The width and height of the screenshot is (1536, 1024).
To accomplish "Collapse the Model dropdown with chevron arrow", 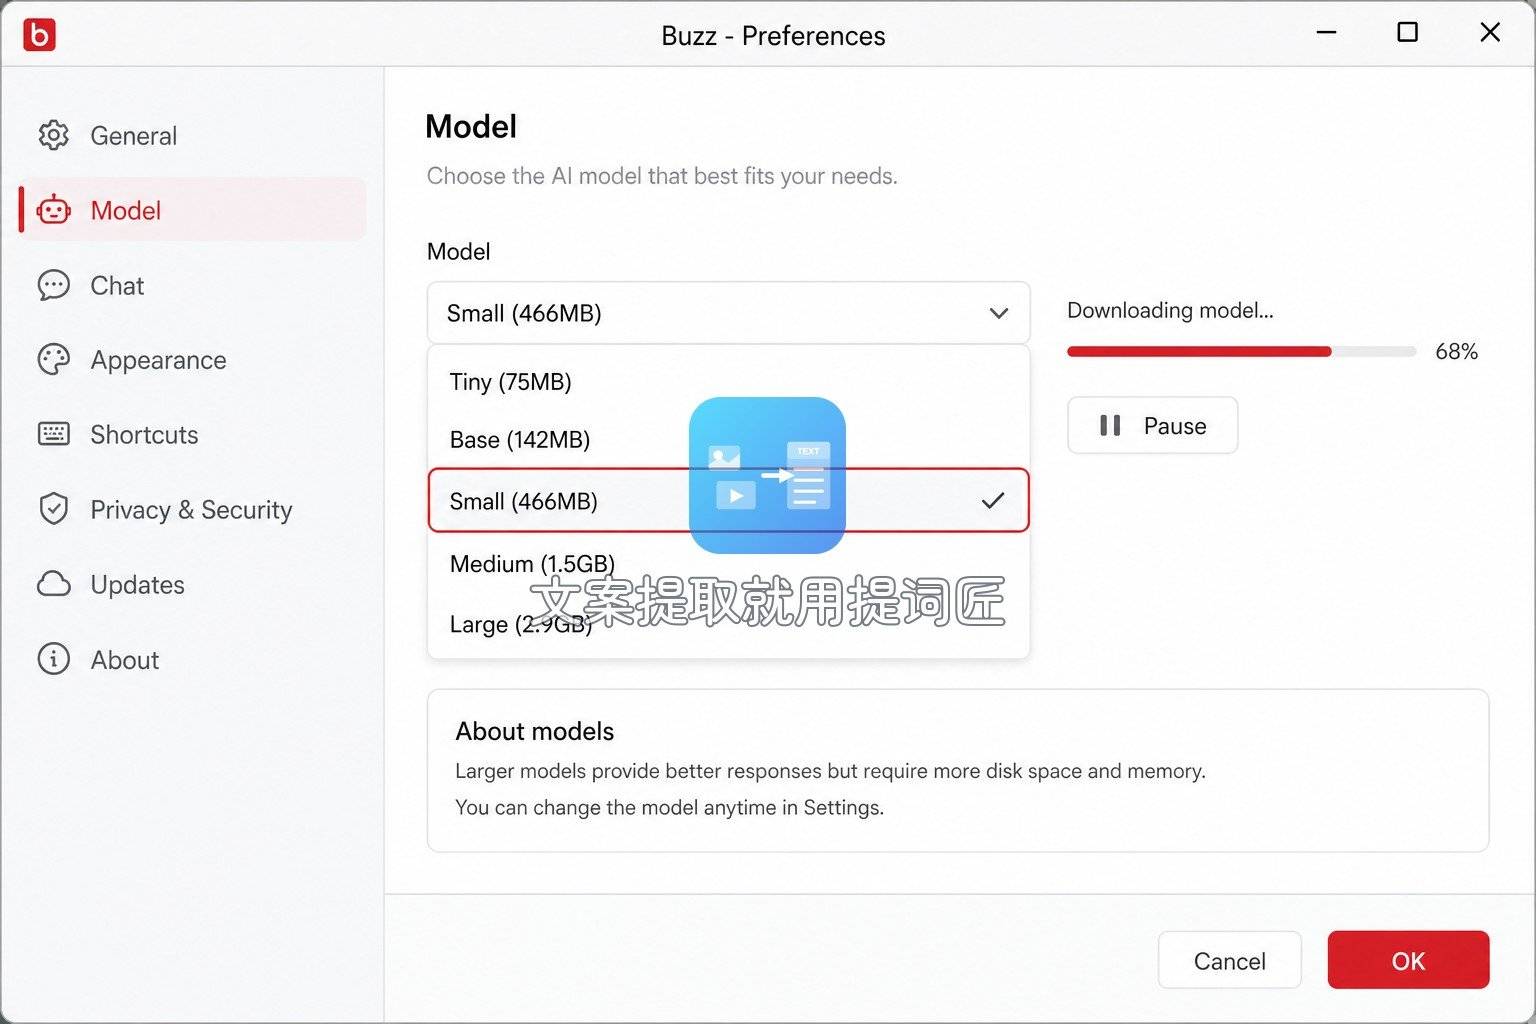I will [998, 313].
